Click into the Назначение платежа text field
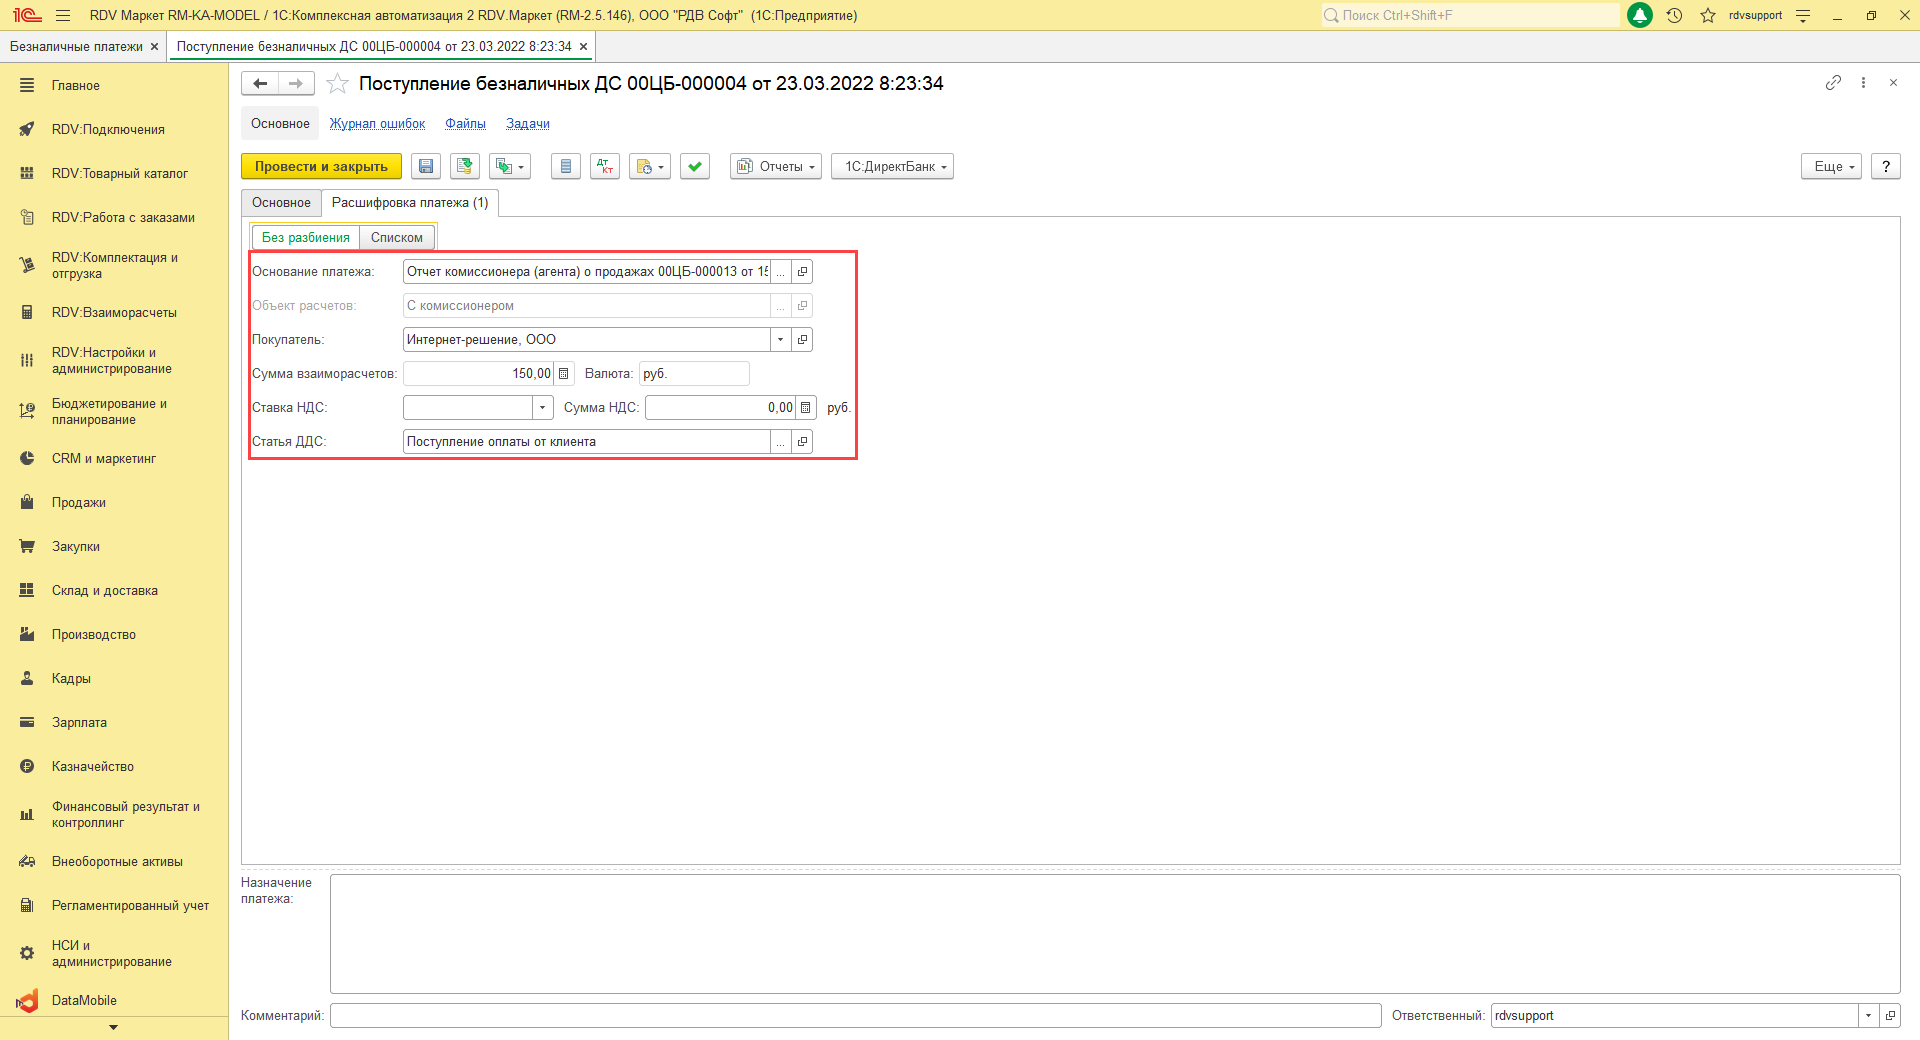1920x1040 pixels. point(1114,934)
